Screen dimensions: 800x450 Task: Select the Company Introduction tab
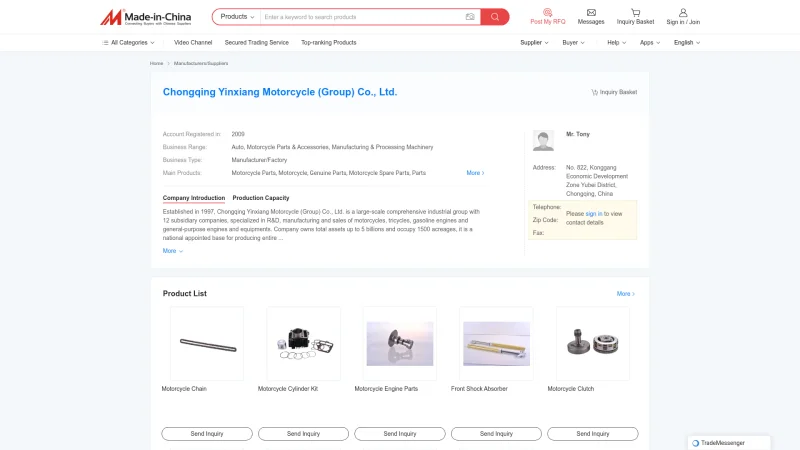coord(194,198)
